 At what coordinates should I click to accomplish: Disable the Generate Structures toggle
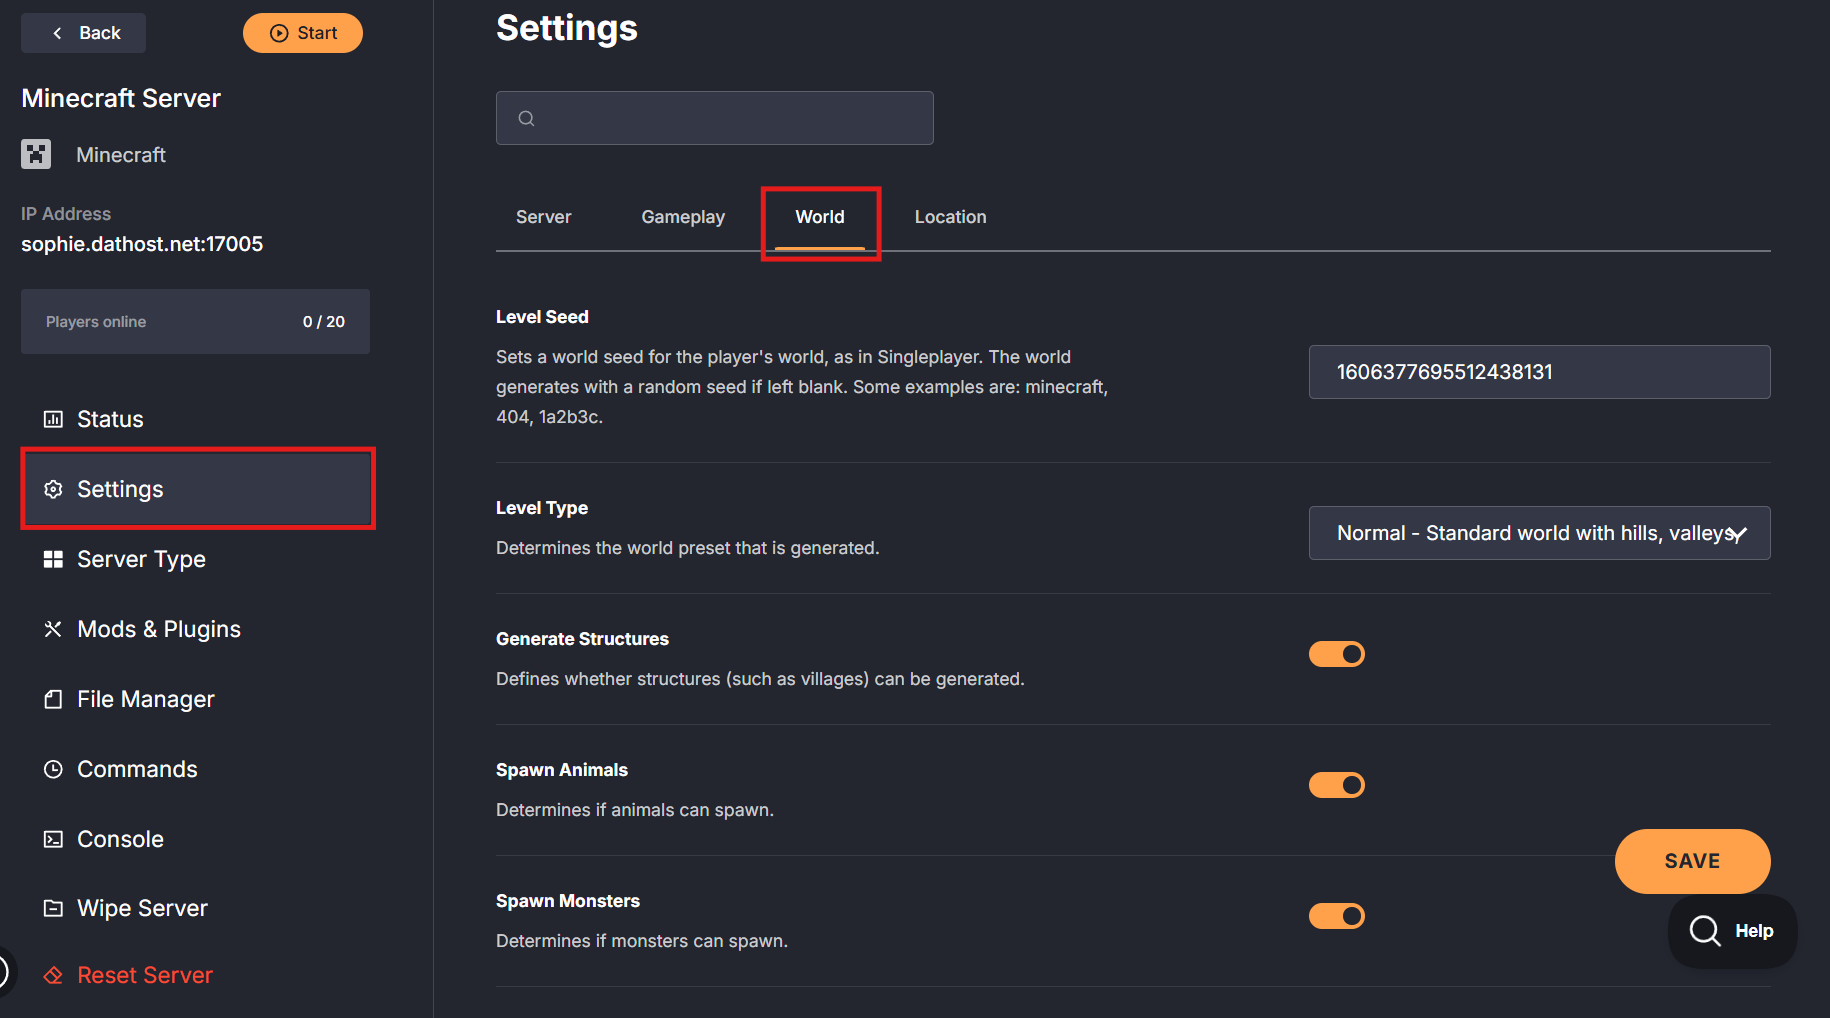coord(1336,654)
